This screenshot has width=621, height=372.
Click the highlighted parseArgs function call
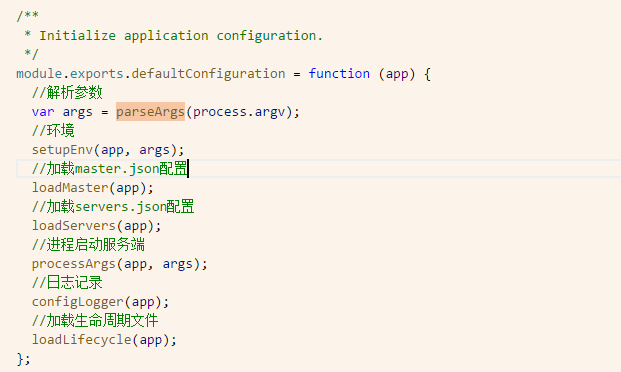pos(150,111)
